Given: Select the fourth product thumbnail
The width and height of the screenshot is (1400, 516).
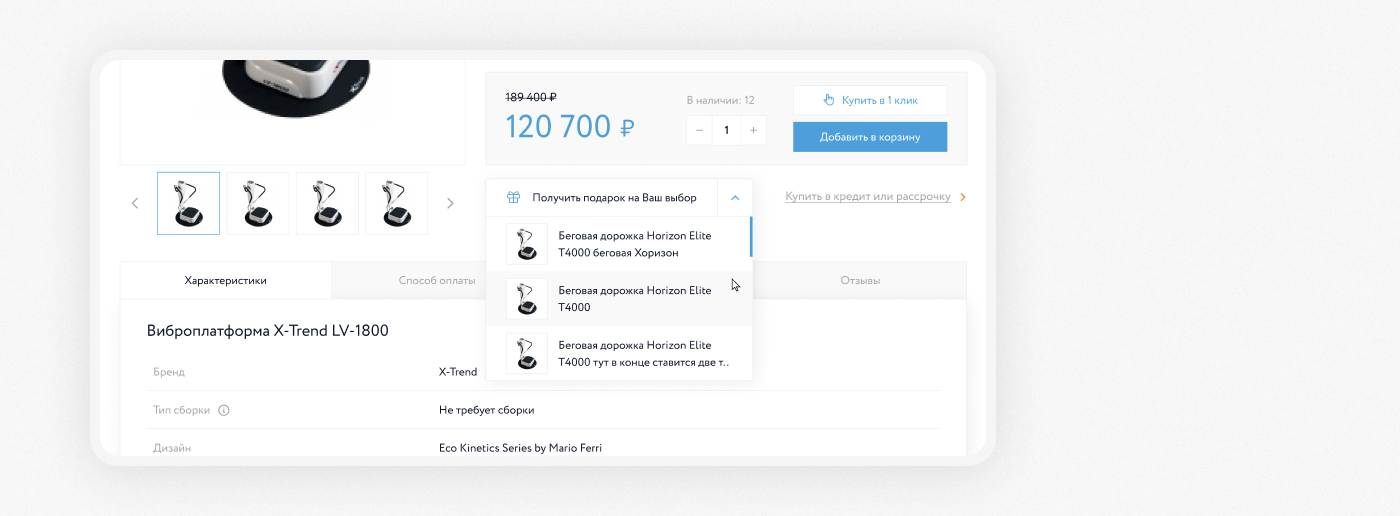Looking at the screenshot, I should [396, 203].
